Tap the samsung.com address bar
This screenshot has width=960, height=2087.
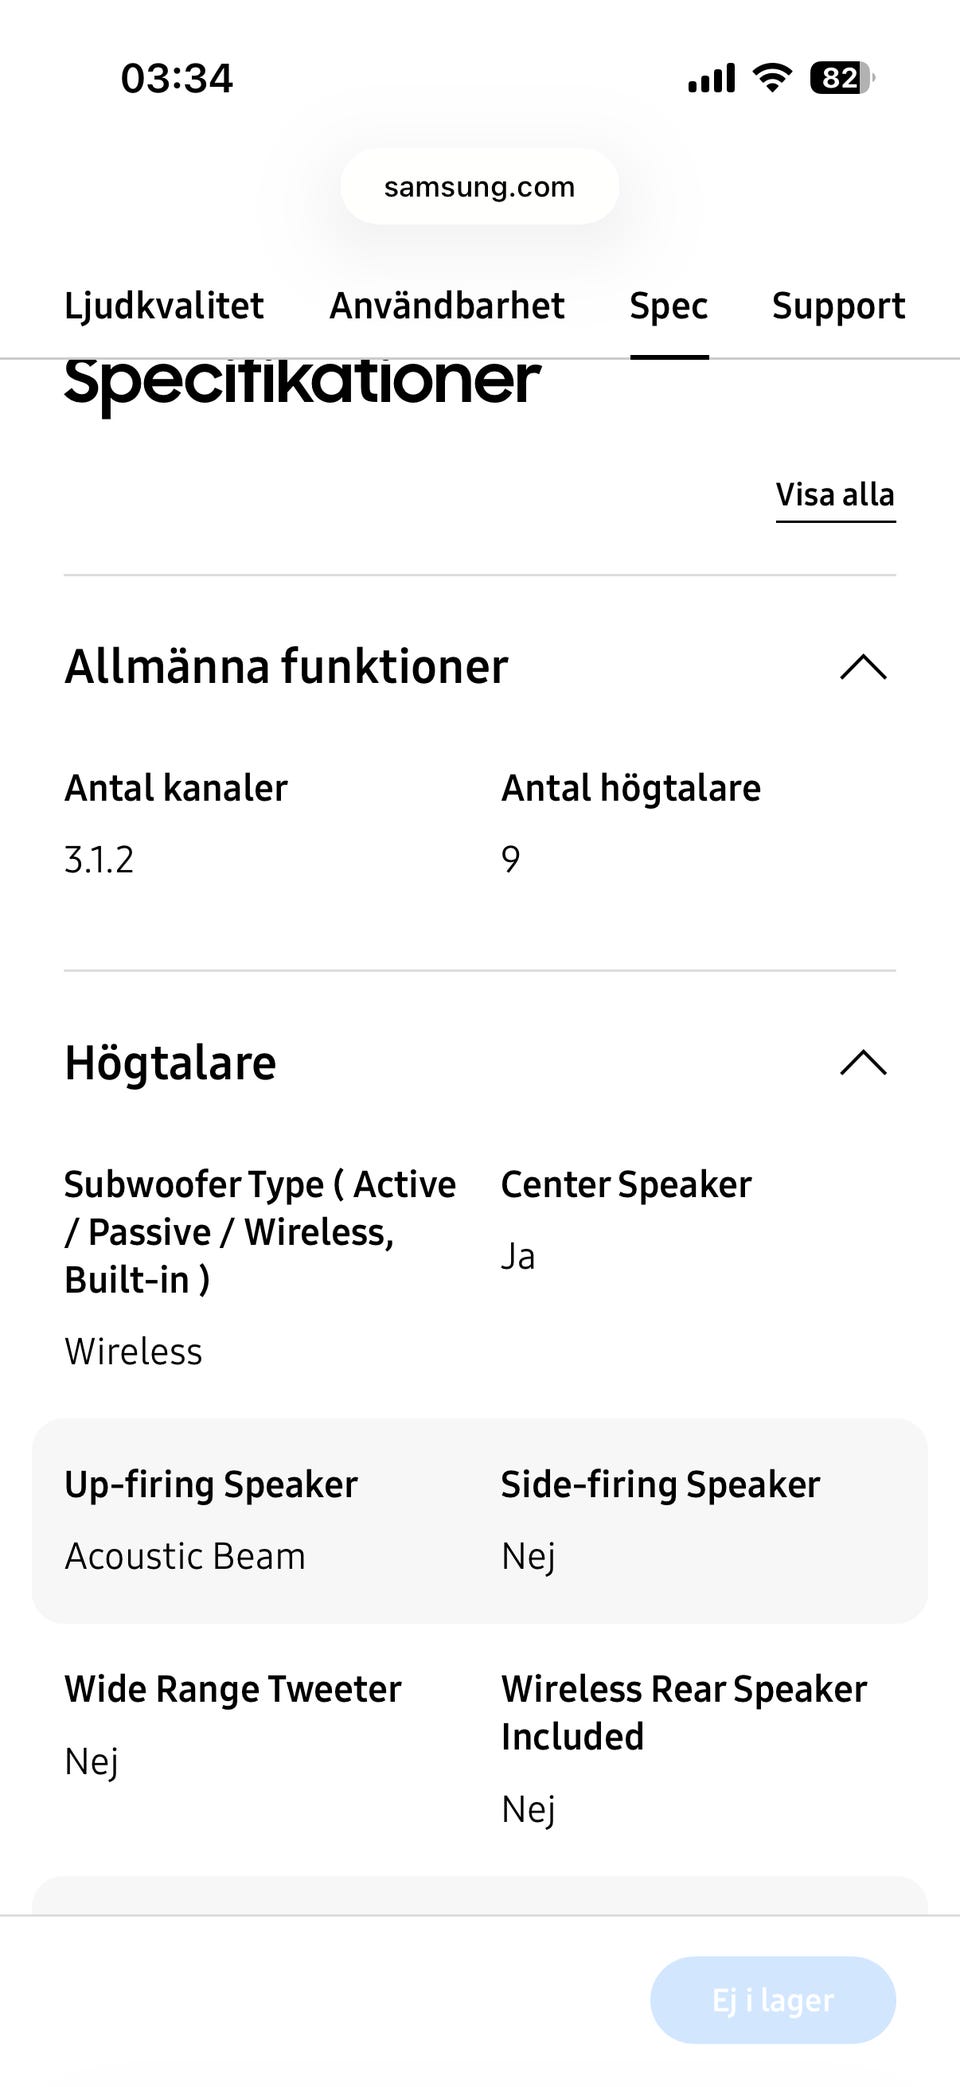coord(480,187)
